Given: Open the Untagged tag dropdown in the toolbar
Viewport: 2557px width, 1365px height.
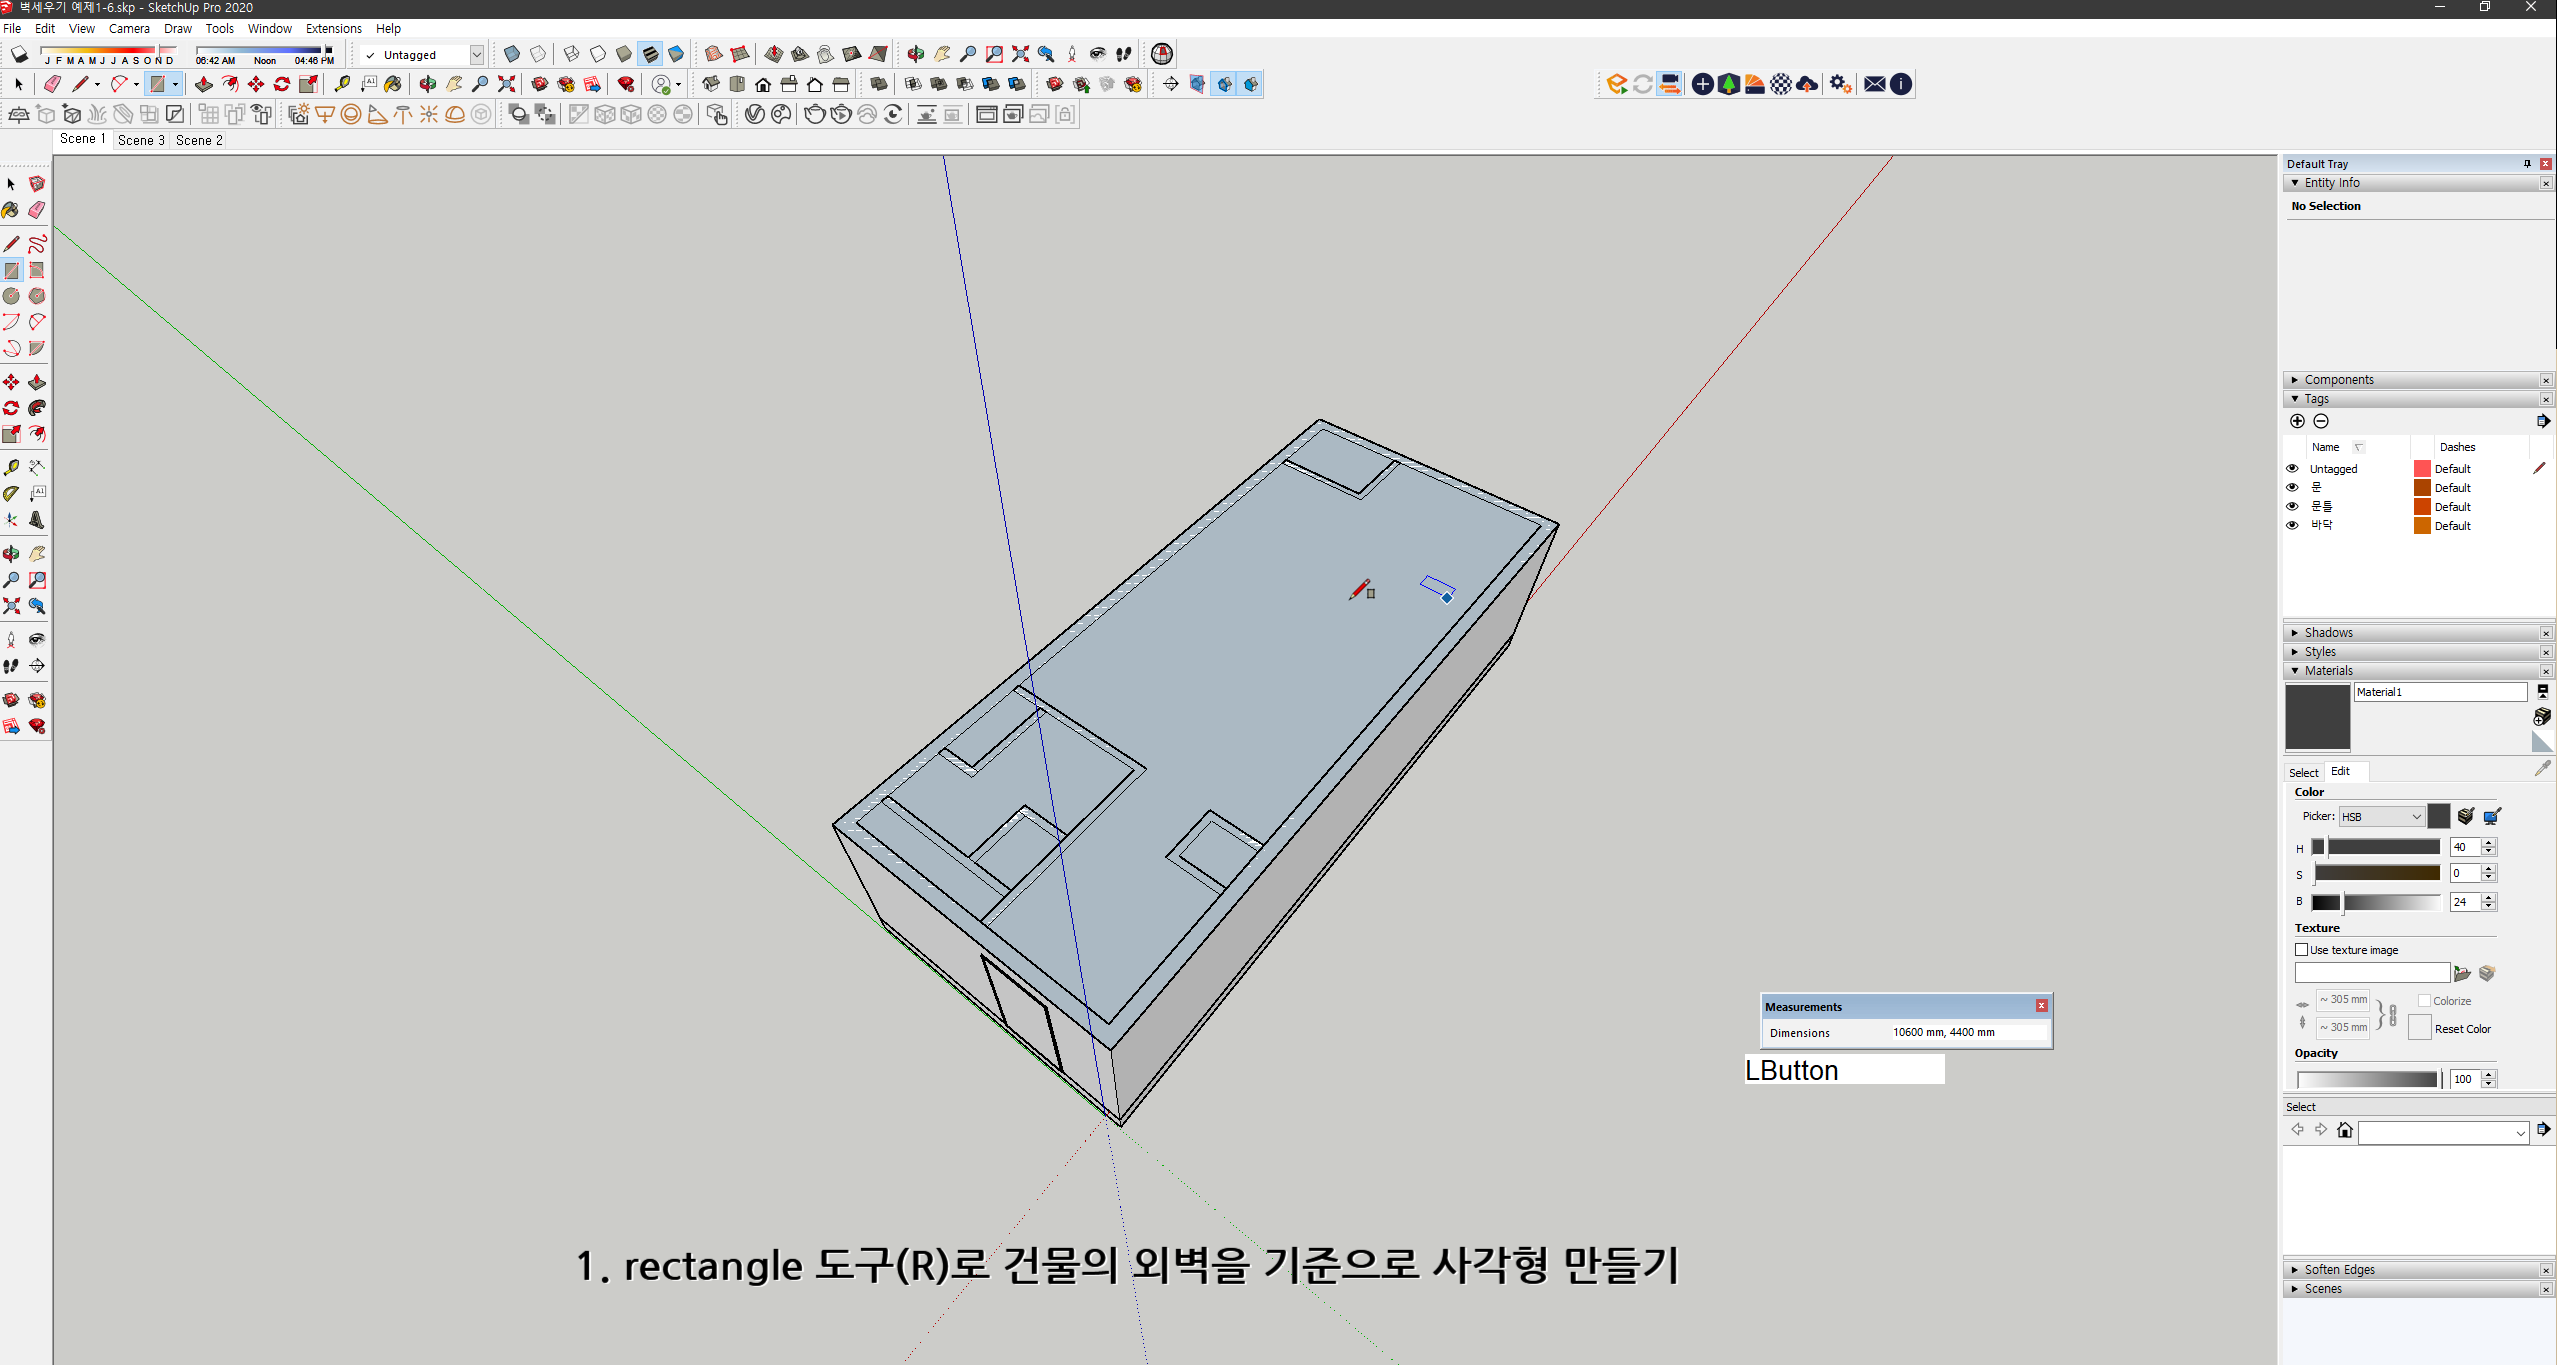Looking at the screenshot, I should coord(477,54).
